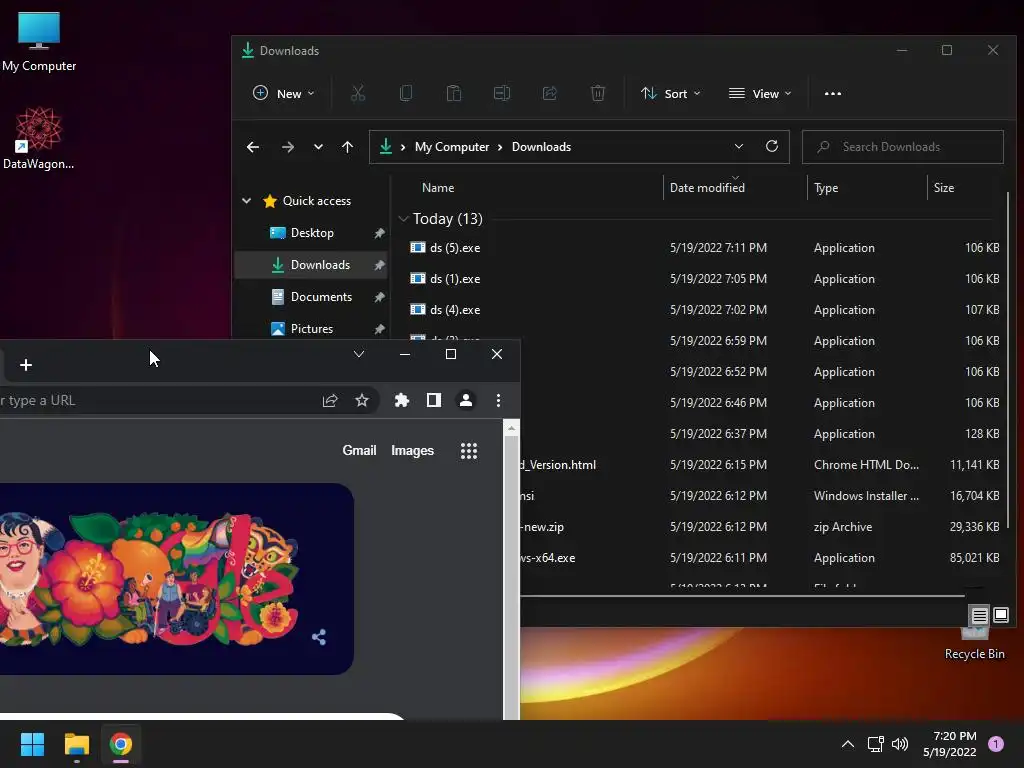Open a new tab in Chrome
The image size is (1024, 768).
tap(26, 365)
